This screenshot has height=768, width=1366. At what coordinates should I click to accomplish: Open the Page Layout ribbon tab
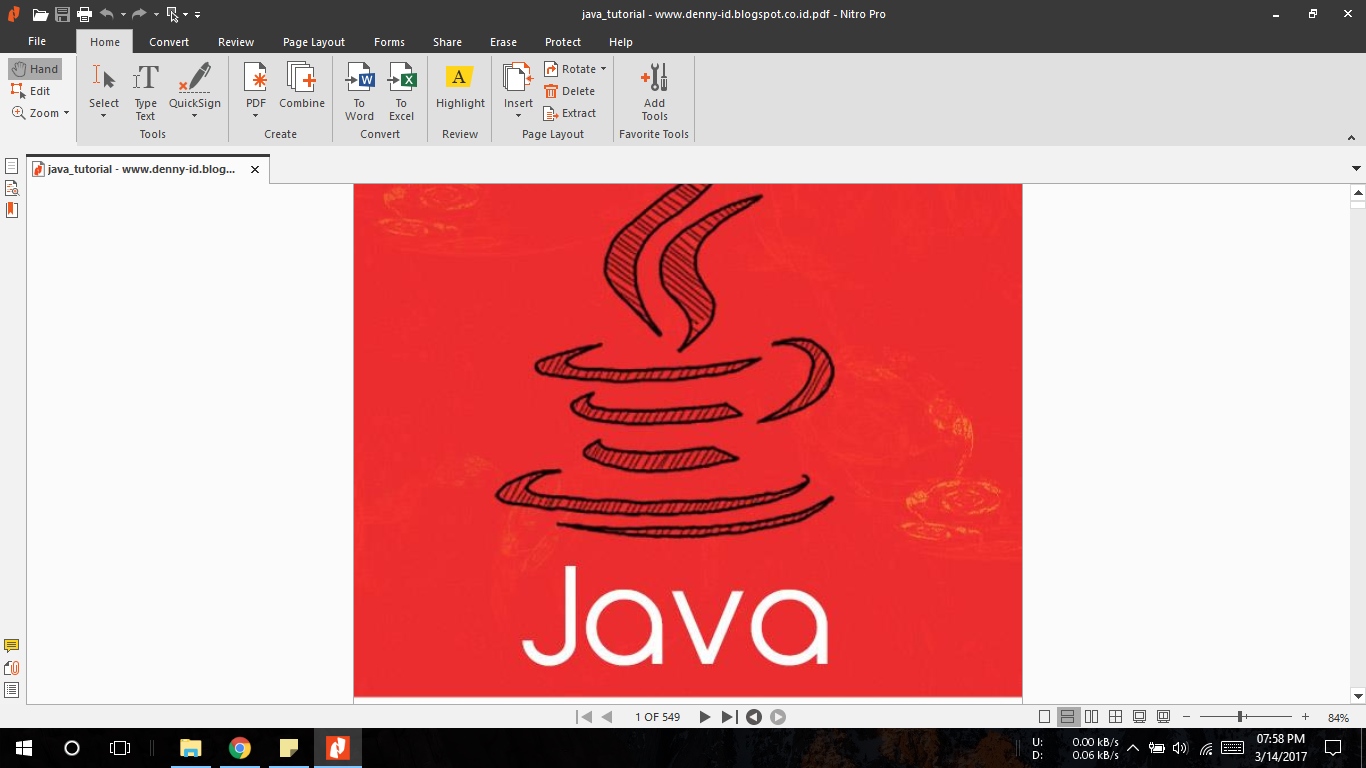coord(314,42)
